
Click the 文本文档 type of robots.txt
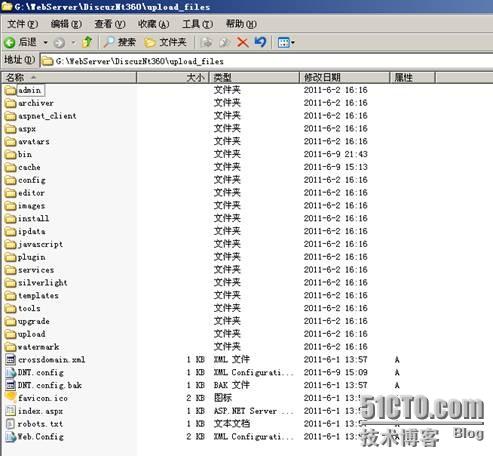[232, 424]
